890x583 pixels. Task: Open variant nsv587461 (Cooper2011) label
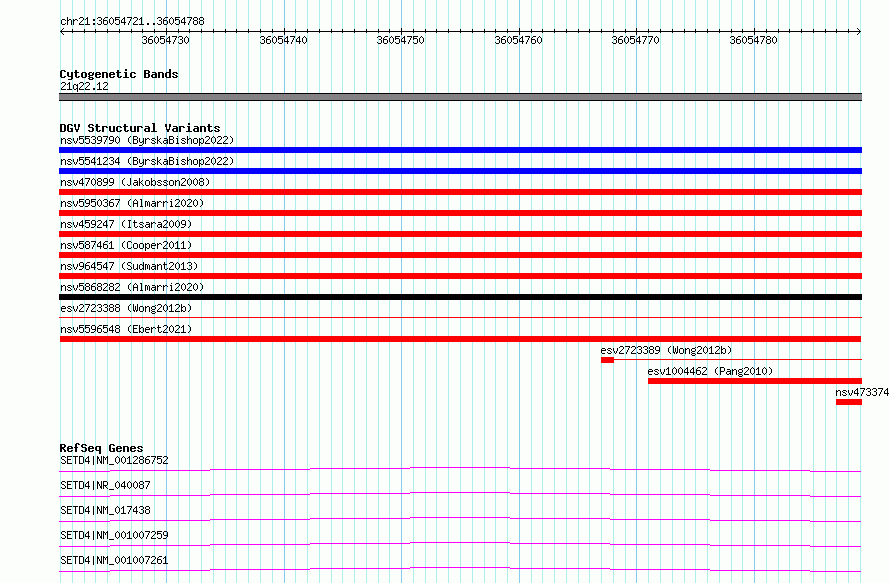coord(126,245)
